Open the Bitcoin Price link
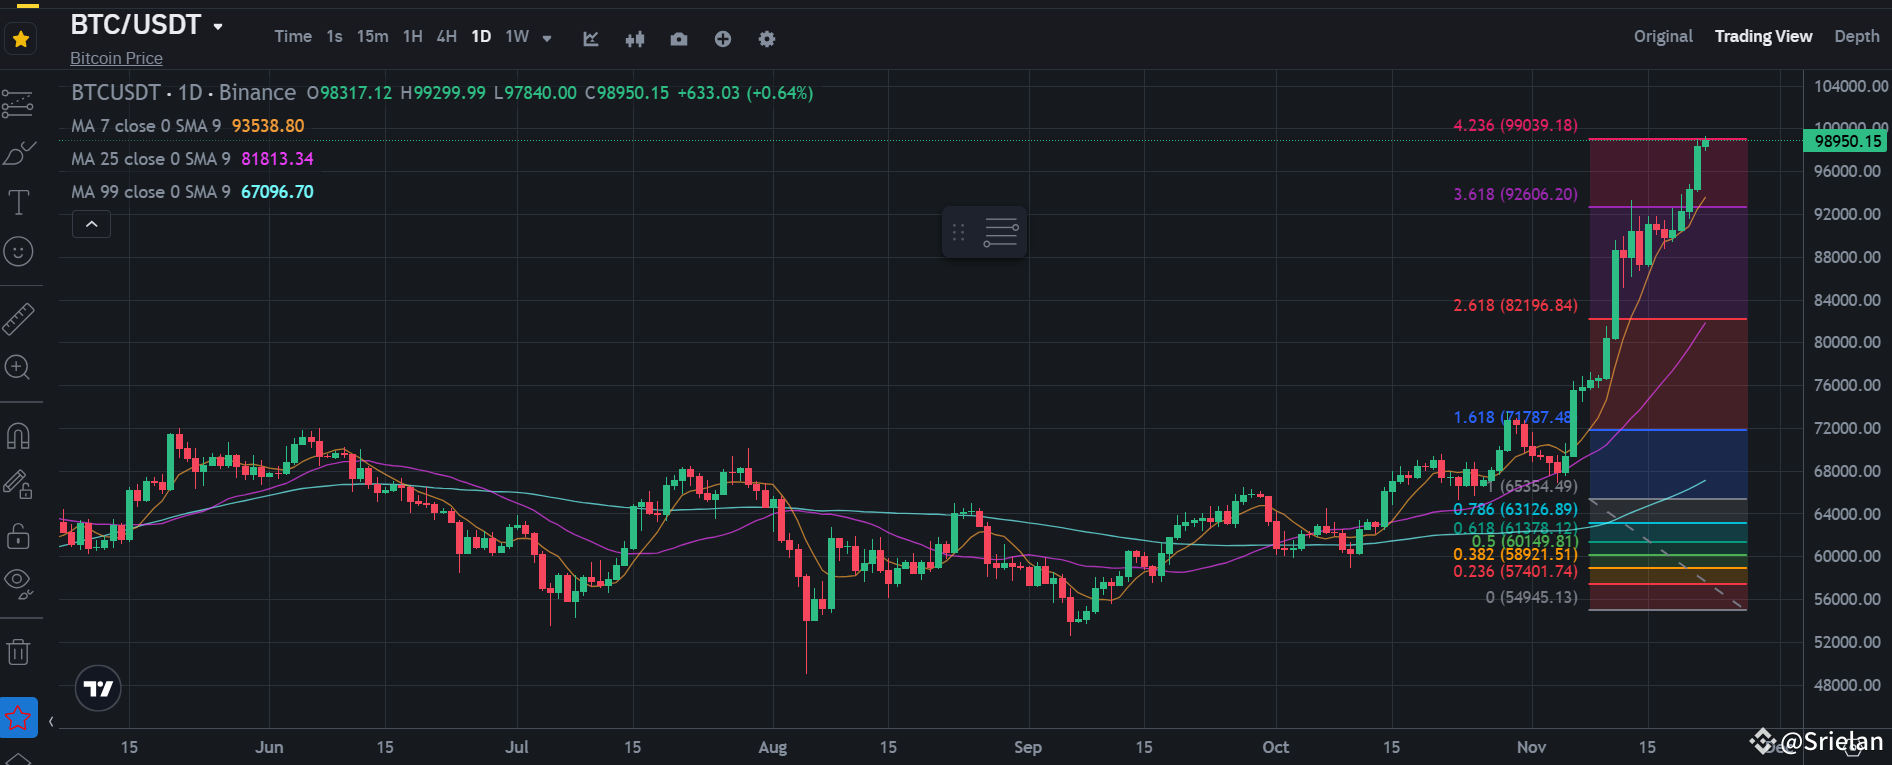Screen dimensions: 1892x765 pyautogui.click(x=116, y=58)
